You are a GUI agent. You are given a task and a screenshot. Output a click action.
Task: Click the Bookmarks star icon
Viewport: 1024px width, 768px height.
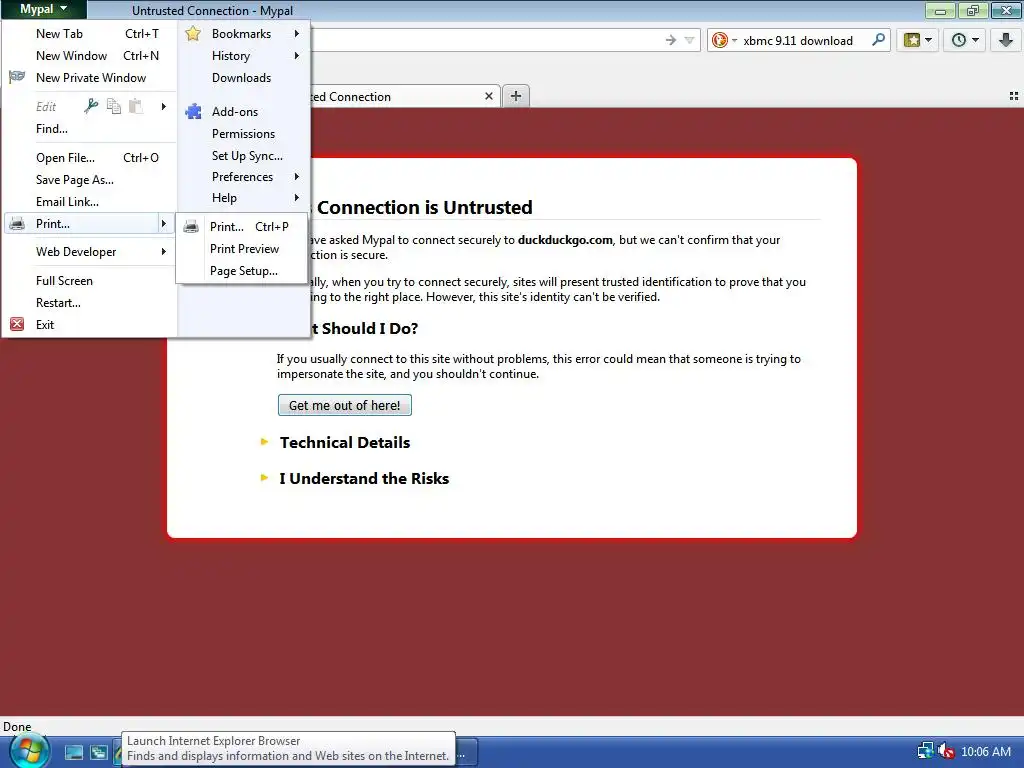(x=193, y=33)
